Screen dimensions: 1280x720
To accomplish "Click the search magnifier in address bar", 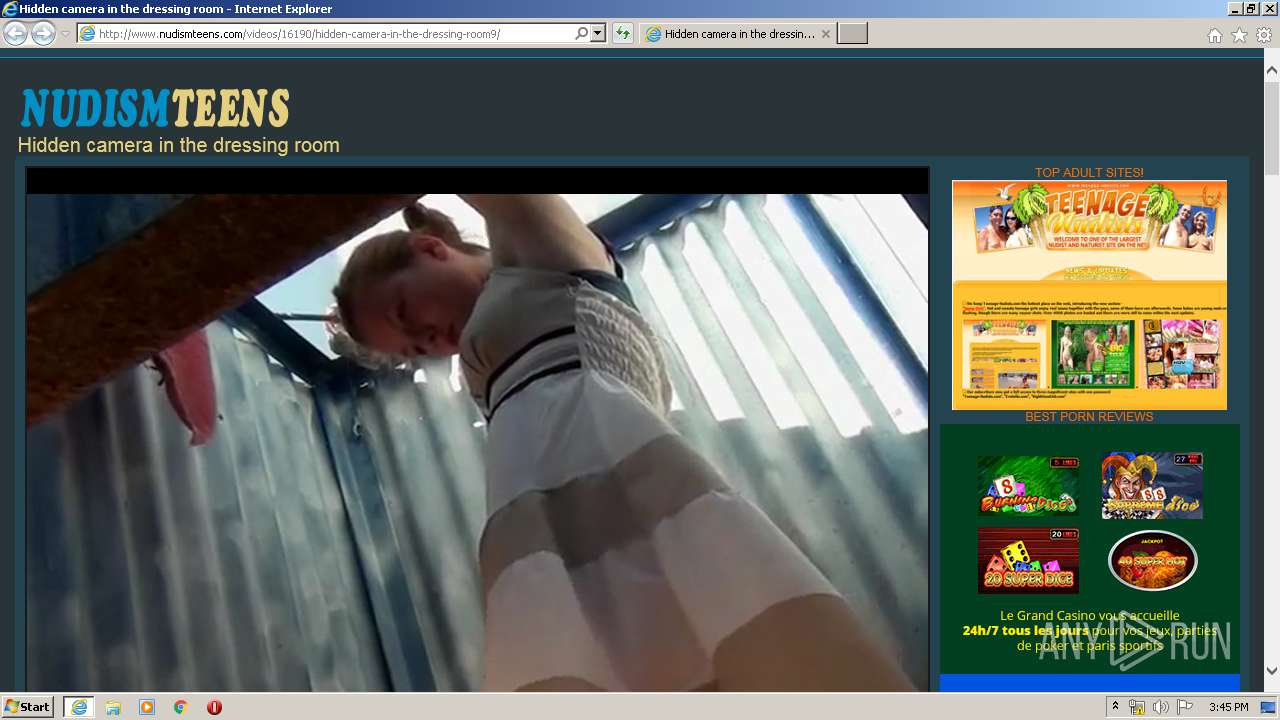I will point(582,34).
